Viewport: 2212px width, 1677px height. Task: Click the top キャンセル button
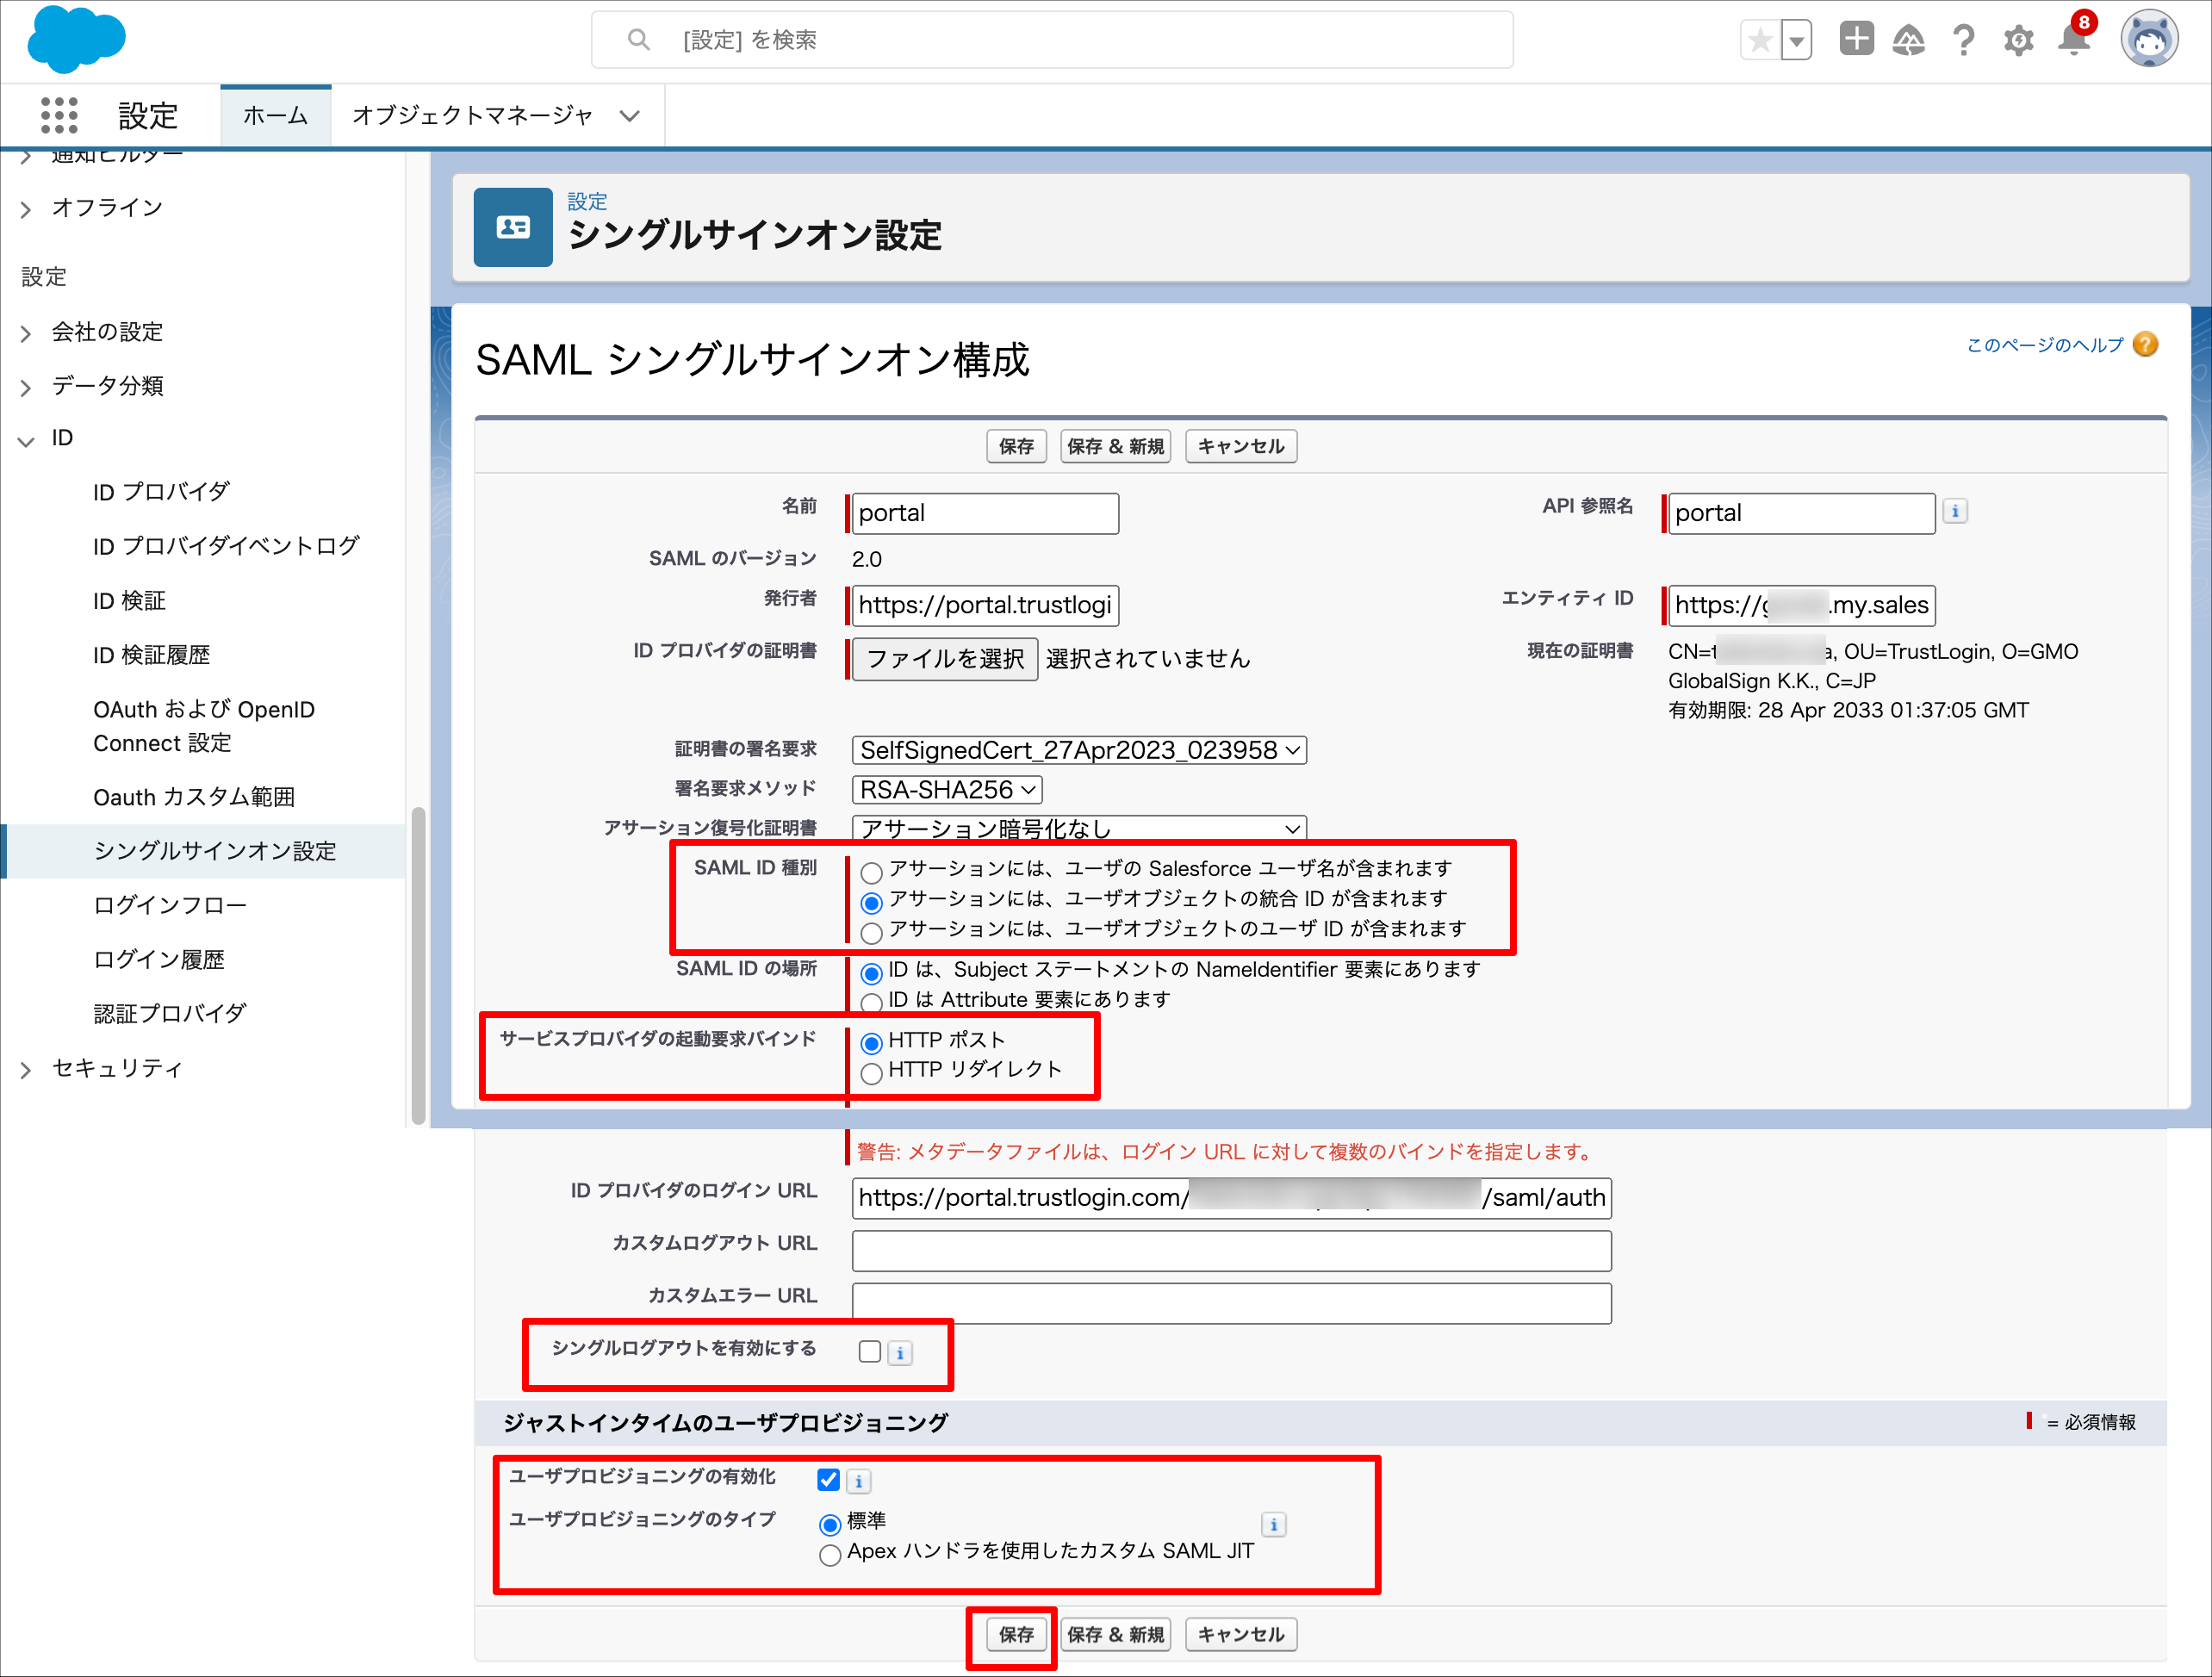pos(1241,446)
